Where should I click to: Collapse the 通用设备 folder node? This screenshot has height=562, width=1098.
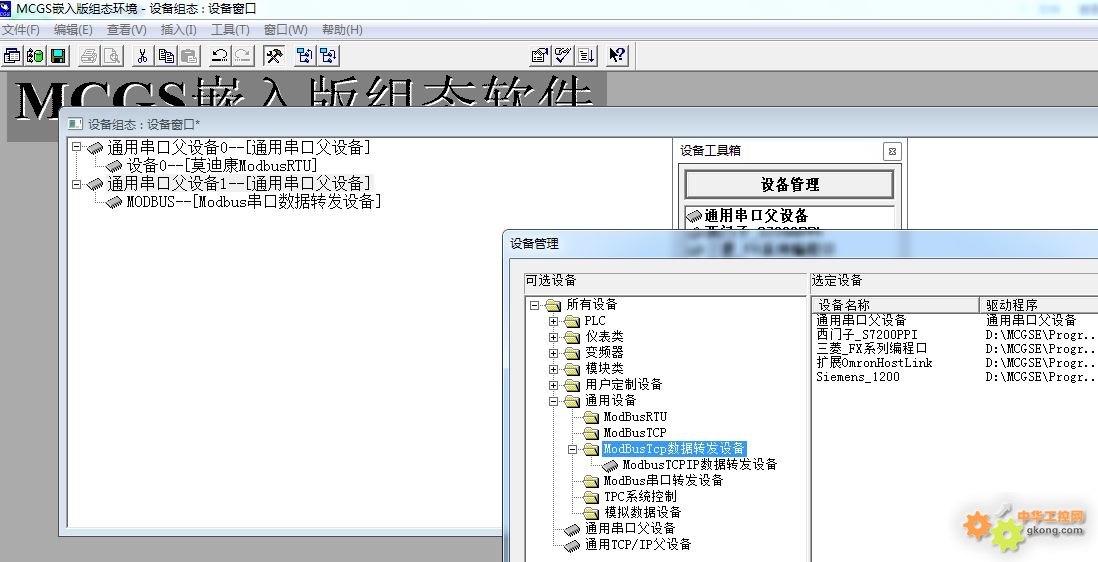(553, 401)
